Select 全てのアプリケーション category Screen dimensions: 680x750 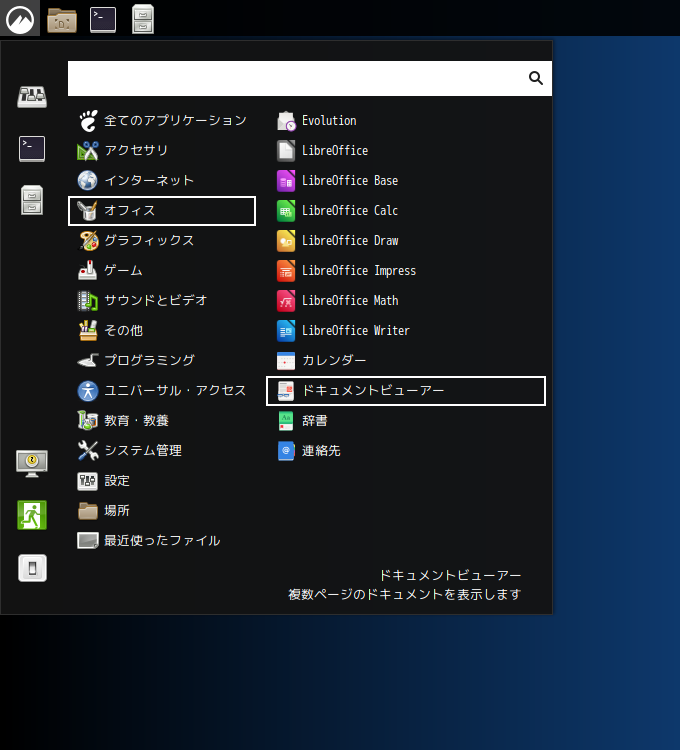162,121
